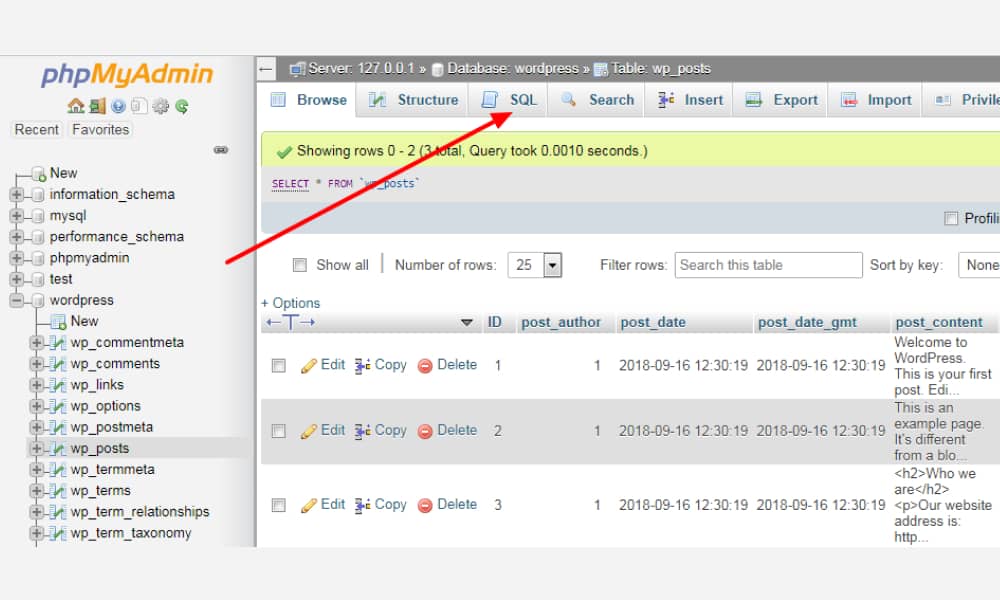
Task: Click the wp_options table icon in tree
Action: 58,406
